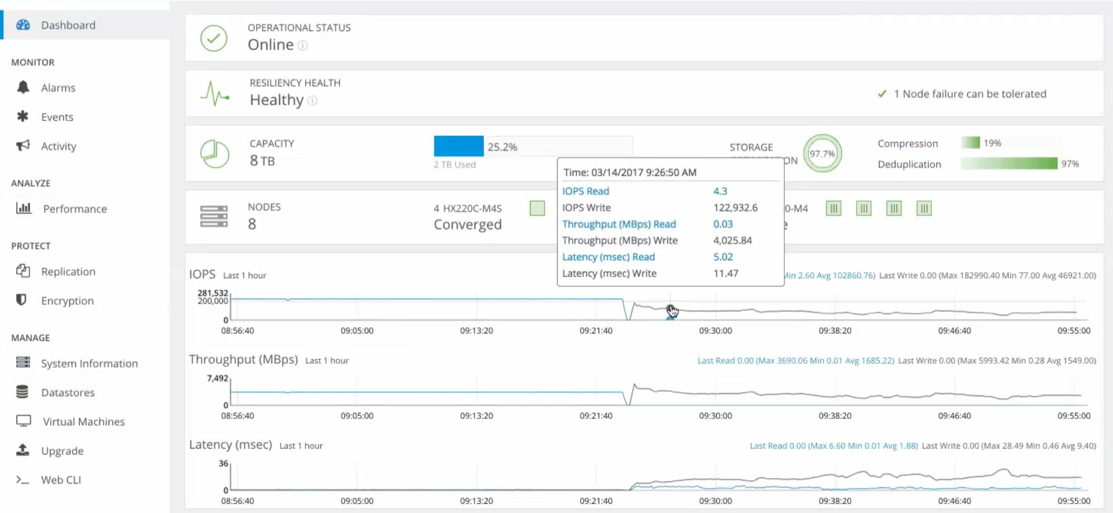
Task: Open the Datastores page
Action: 67,393
